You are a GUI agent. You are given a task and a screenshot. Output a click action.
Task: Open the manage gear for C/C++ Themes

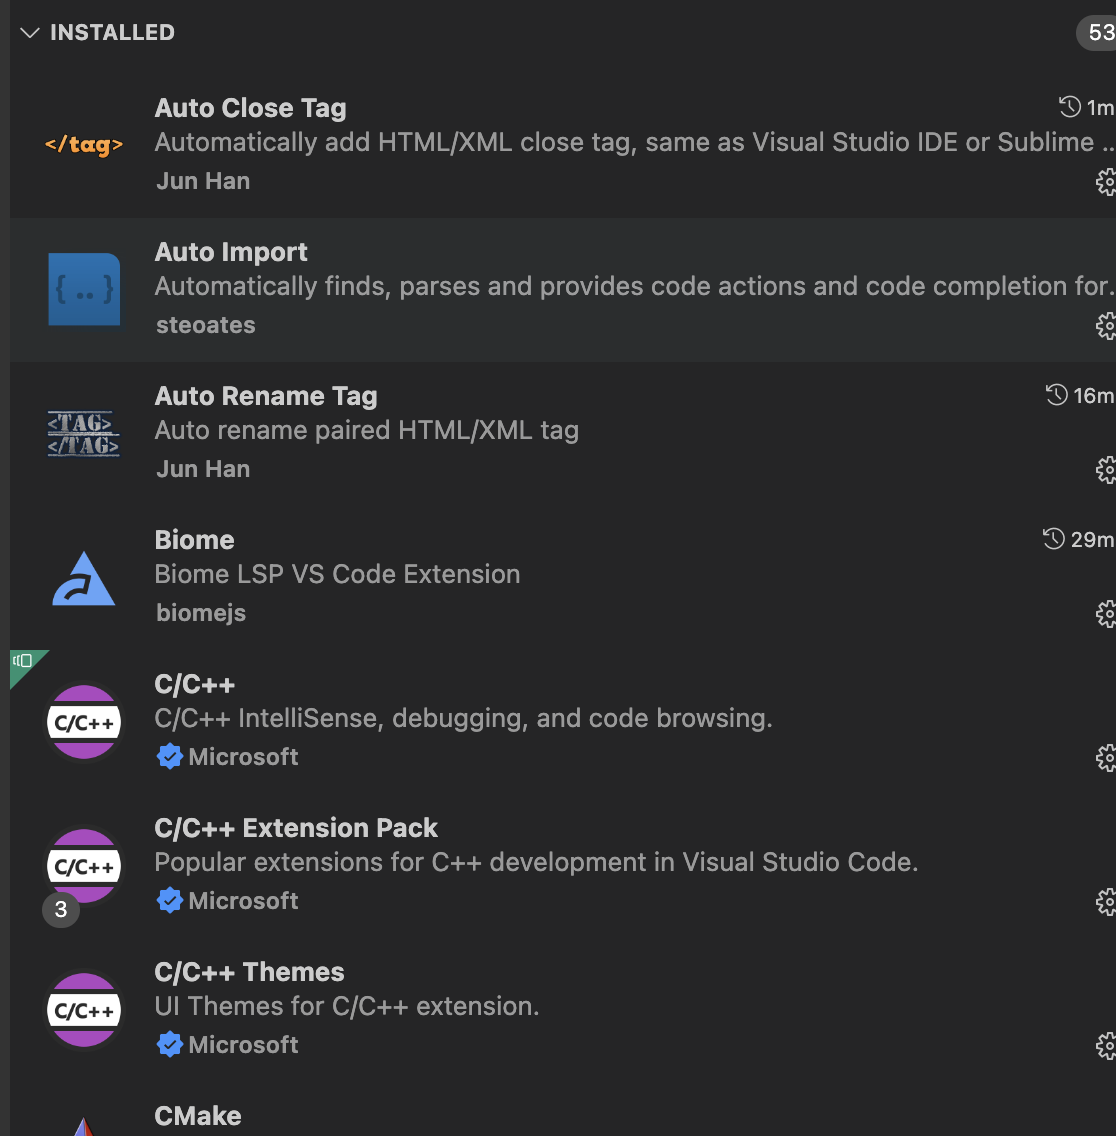point(1106,1047)
